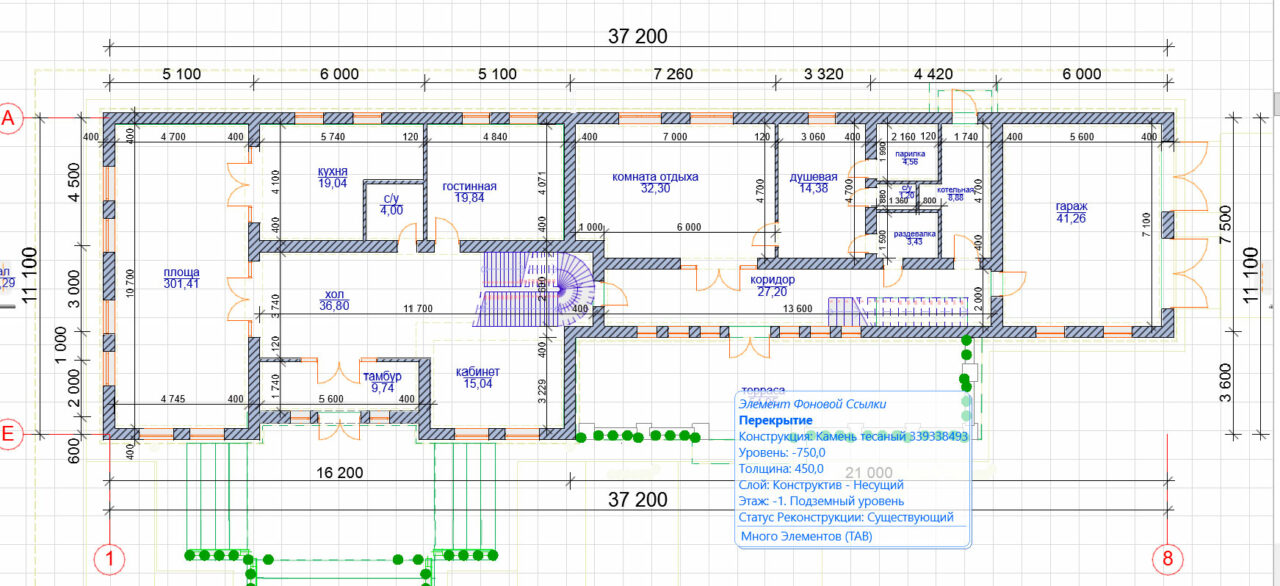Select the гараж 41,26 room label
This screenshot has width=1280, height=586.
point(1071,214)
